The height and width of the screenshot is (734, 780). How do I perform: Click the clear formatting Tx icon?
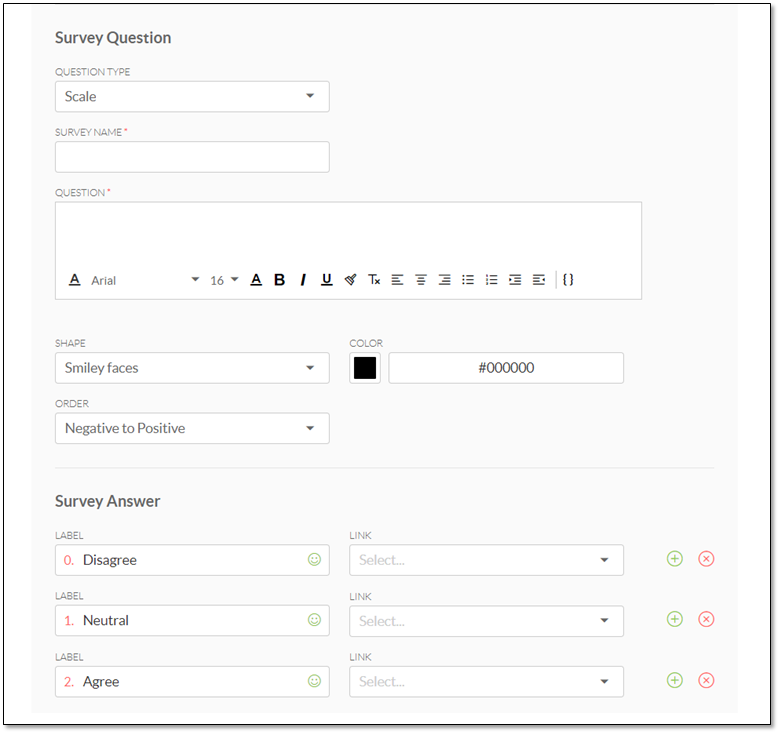tap(374, 280)
